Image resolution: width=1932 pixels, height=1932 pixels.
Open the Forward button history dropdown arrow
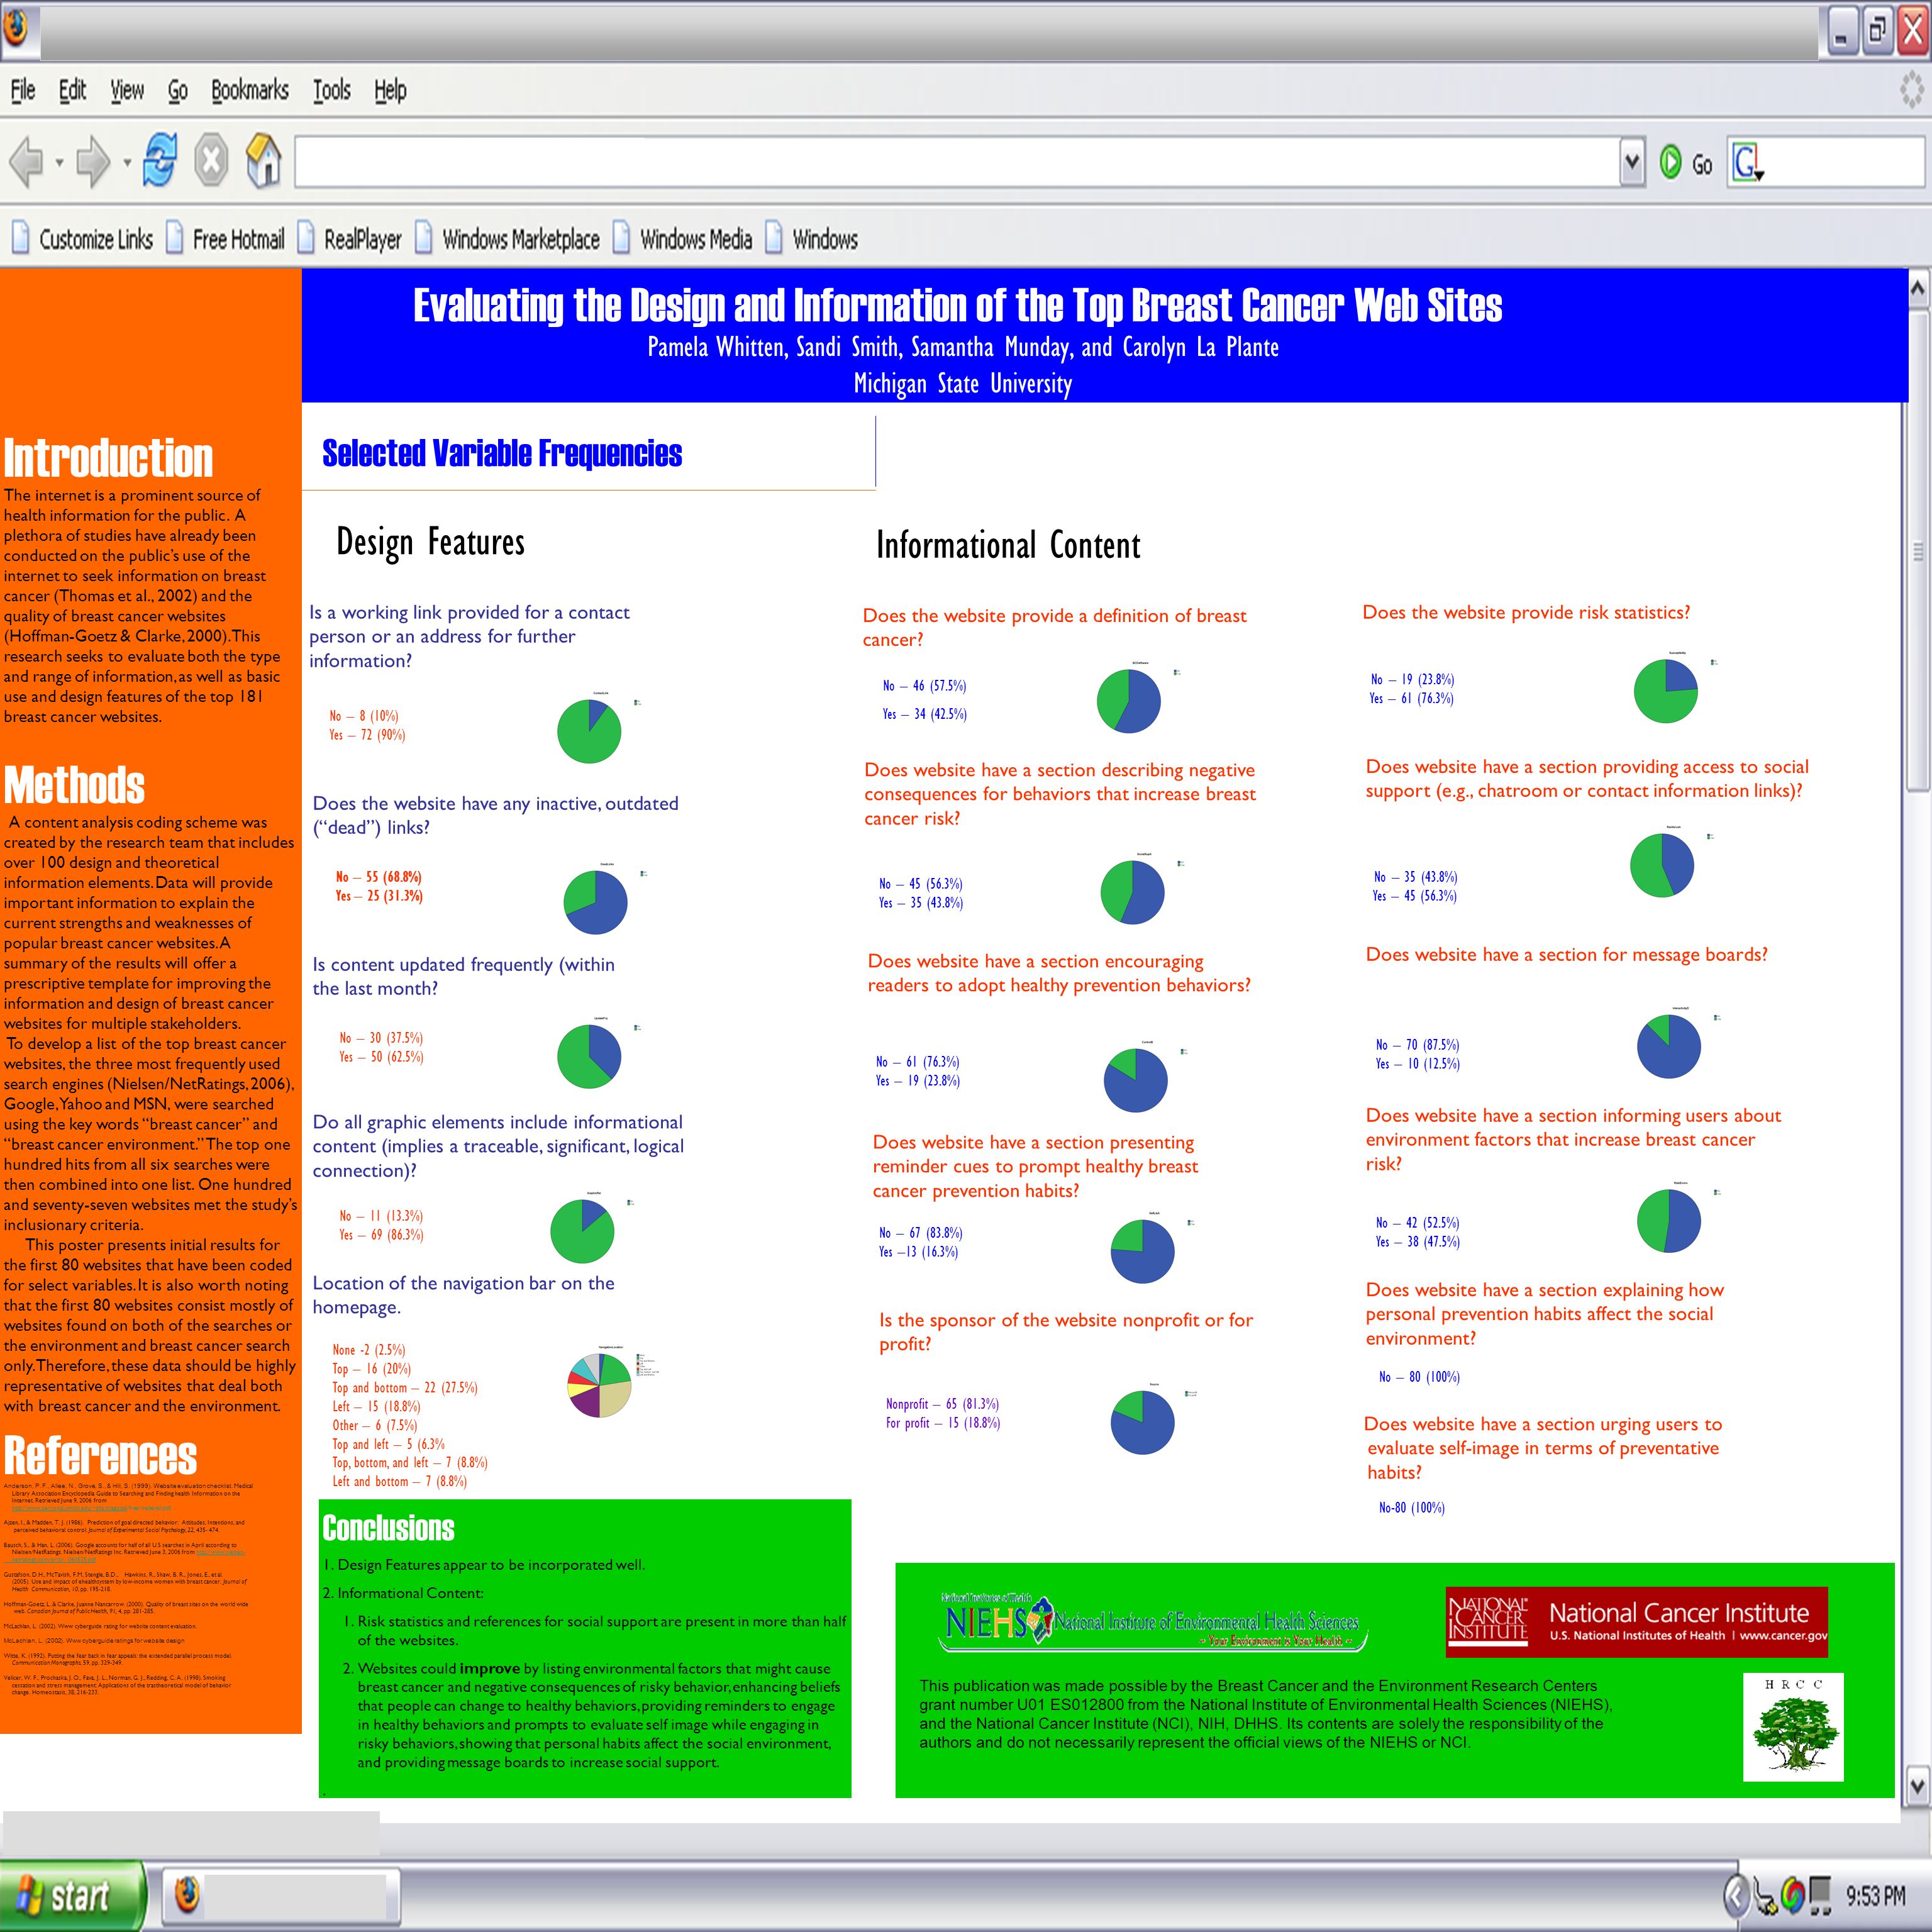click(x=126, y=162)
